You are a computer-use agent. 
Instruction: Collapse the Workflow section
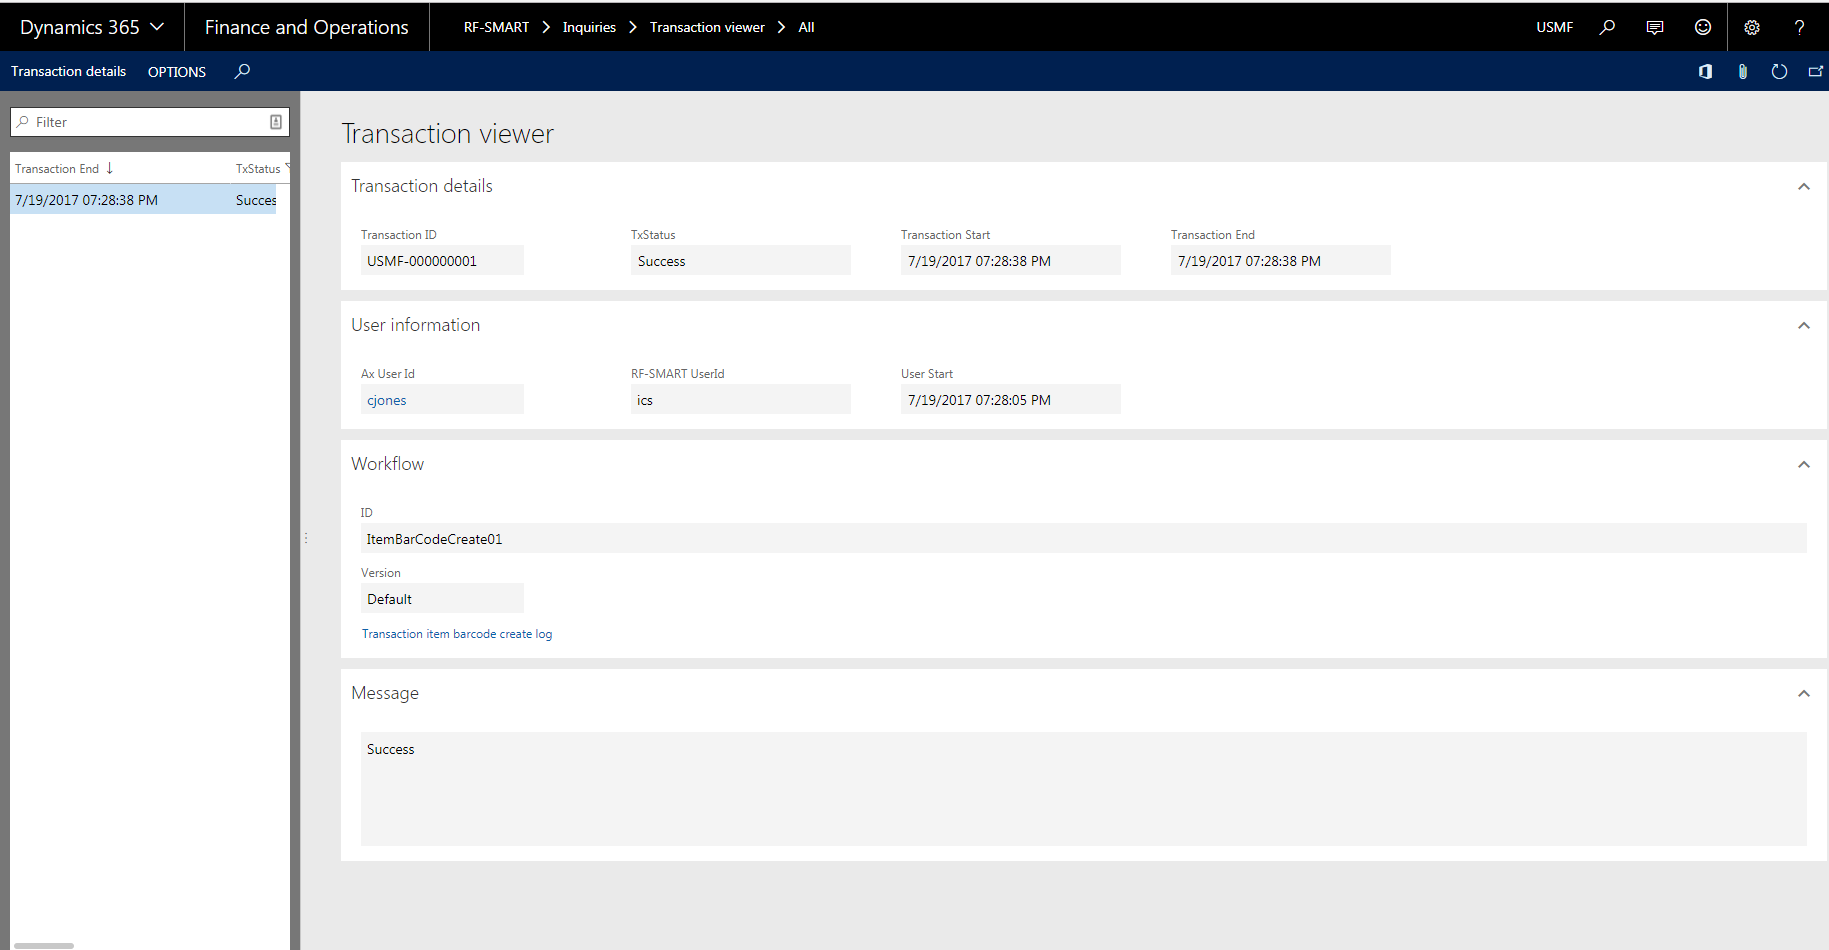tap(1804, 464)
